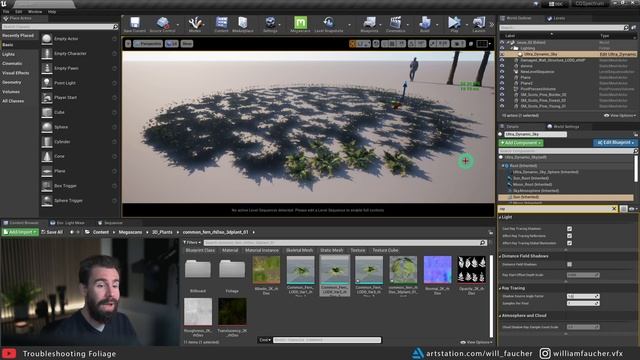Click the Play toolbar icon
The image size is (640, 360).
(454, 22)
